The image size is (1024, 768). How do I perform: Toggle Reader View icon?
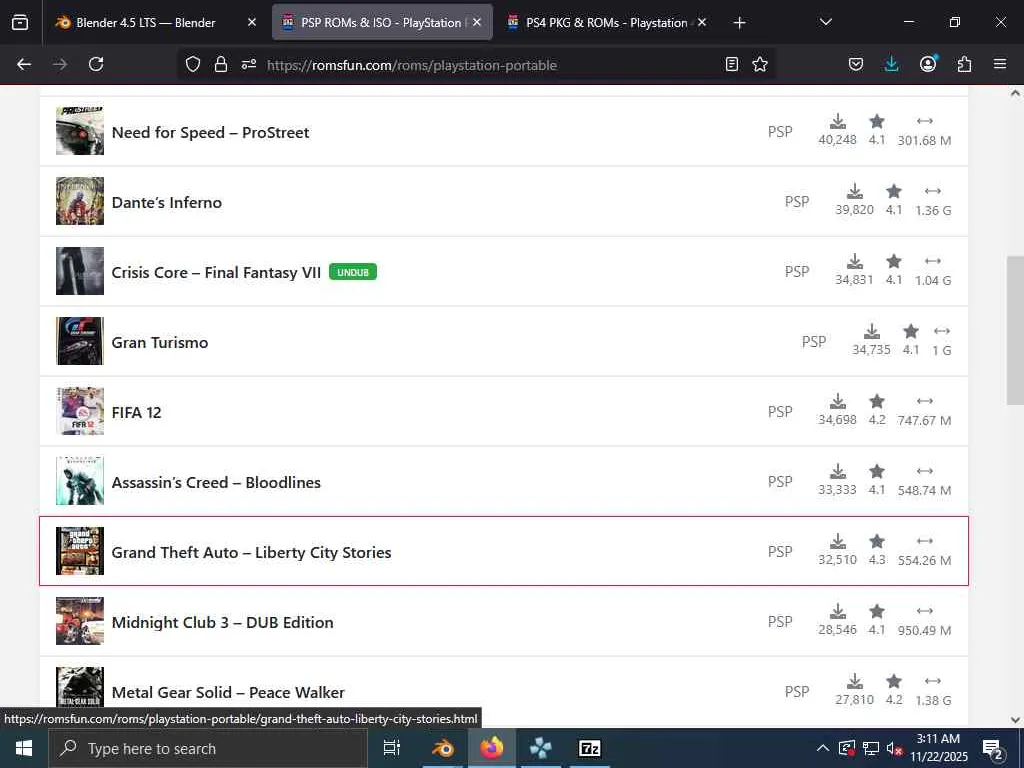click(x=732, y=64)
